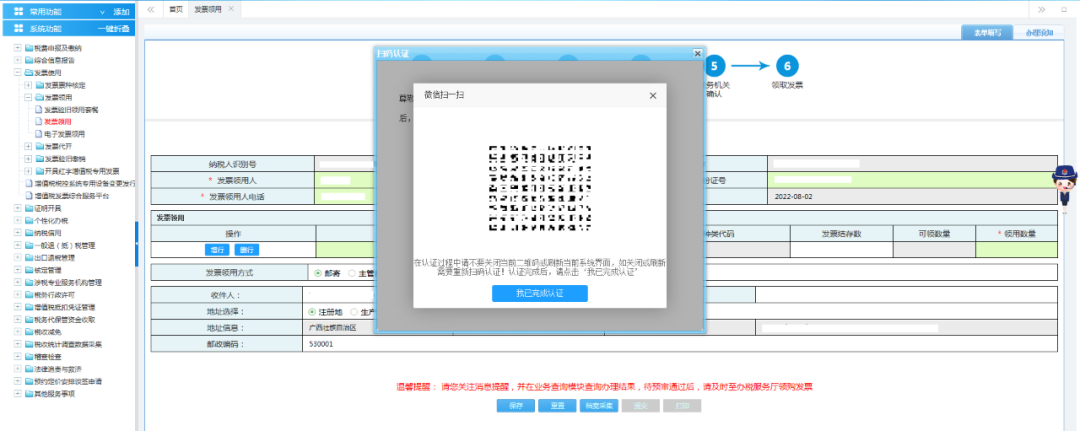Click the double-left-arrow tab scroll icon
Image resolution: width=1080 pixels, height=431 pixels.
coord(151,9)
